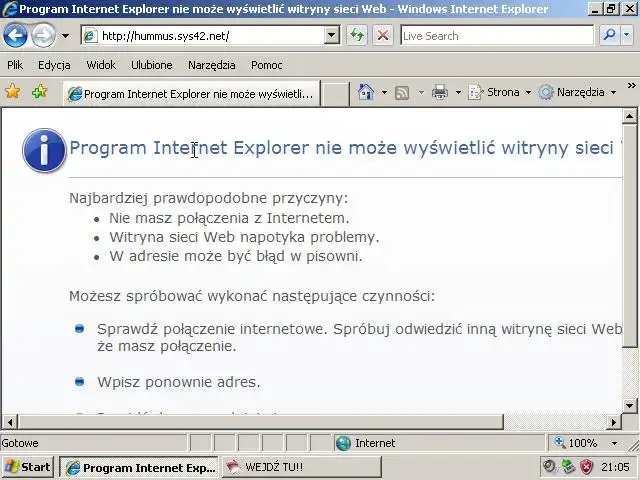Click the vertical scrollbar thumb

tap(629, 236)
